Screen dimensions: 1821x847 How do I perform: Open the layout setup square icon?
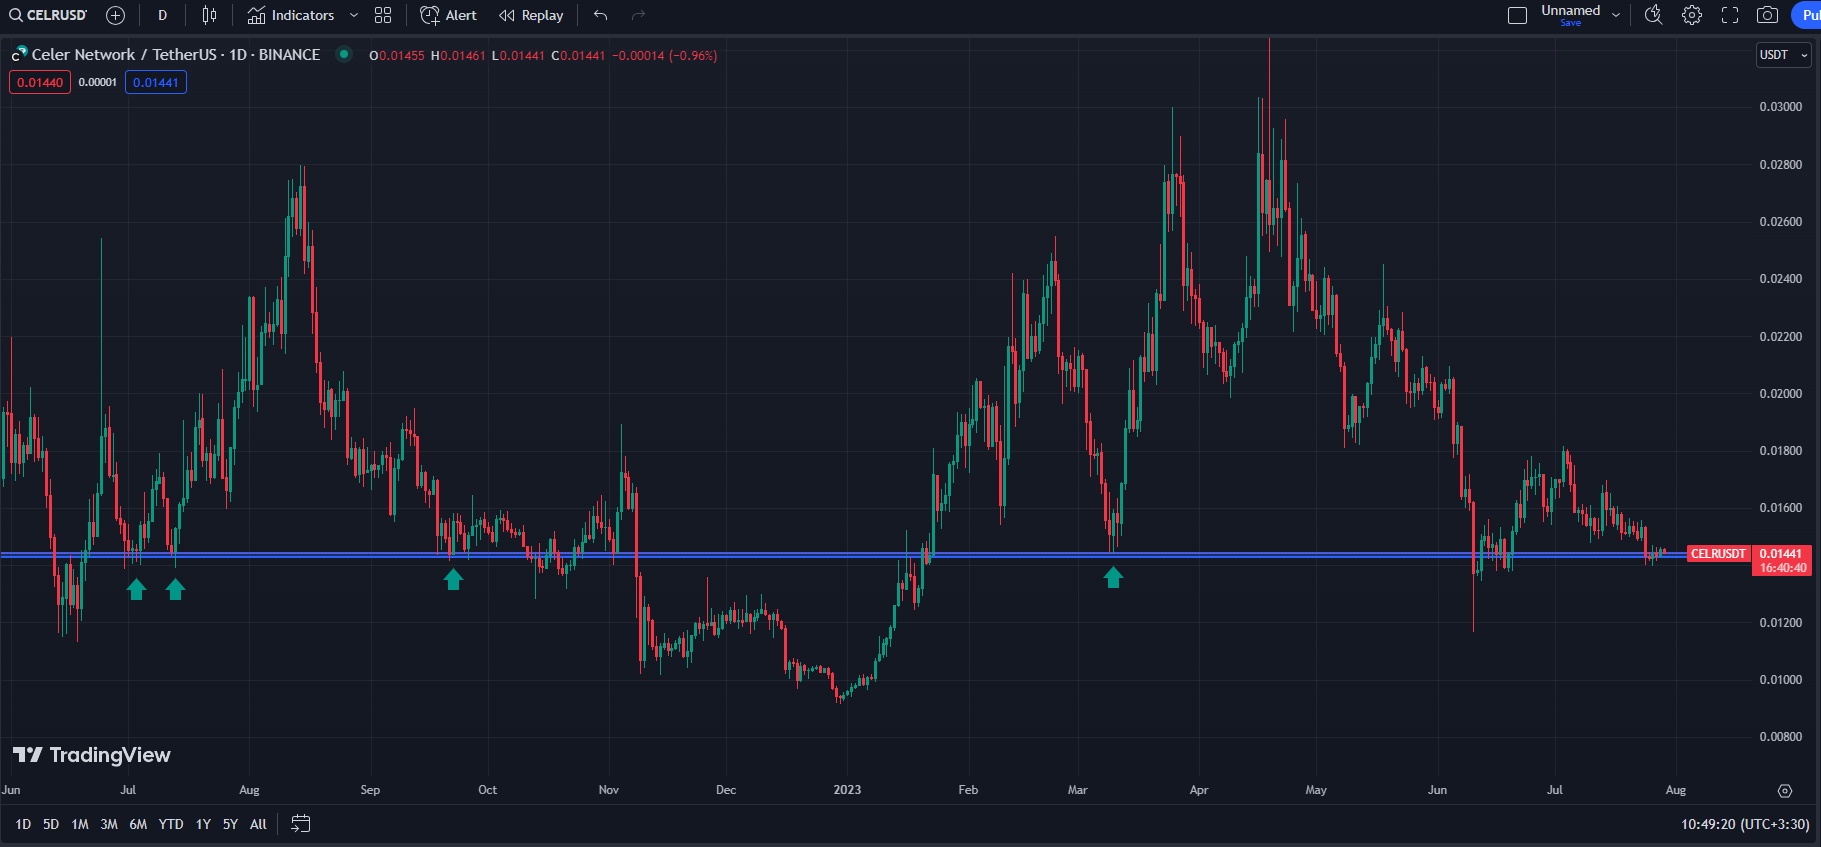[1517, 15]
